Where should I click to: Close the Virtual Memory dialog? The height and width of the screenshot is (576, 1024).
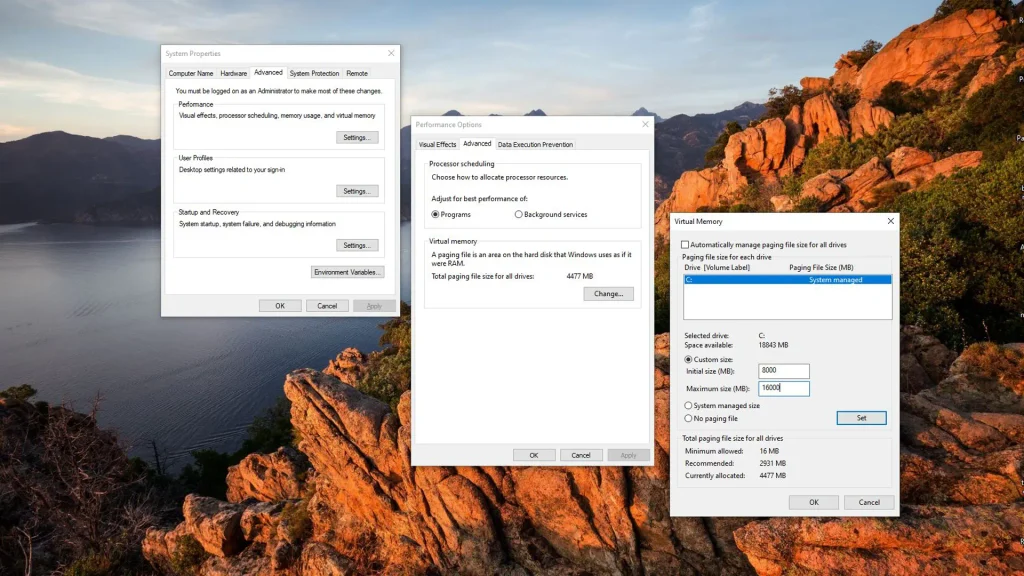(x=890, y=221)
